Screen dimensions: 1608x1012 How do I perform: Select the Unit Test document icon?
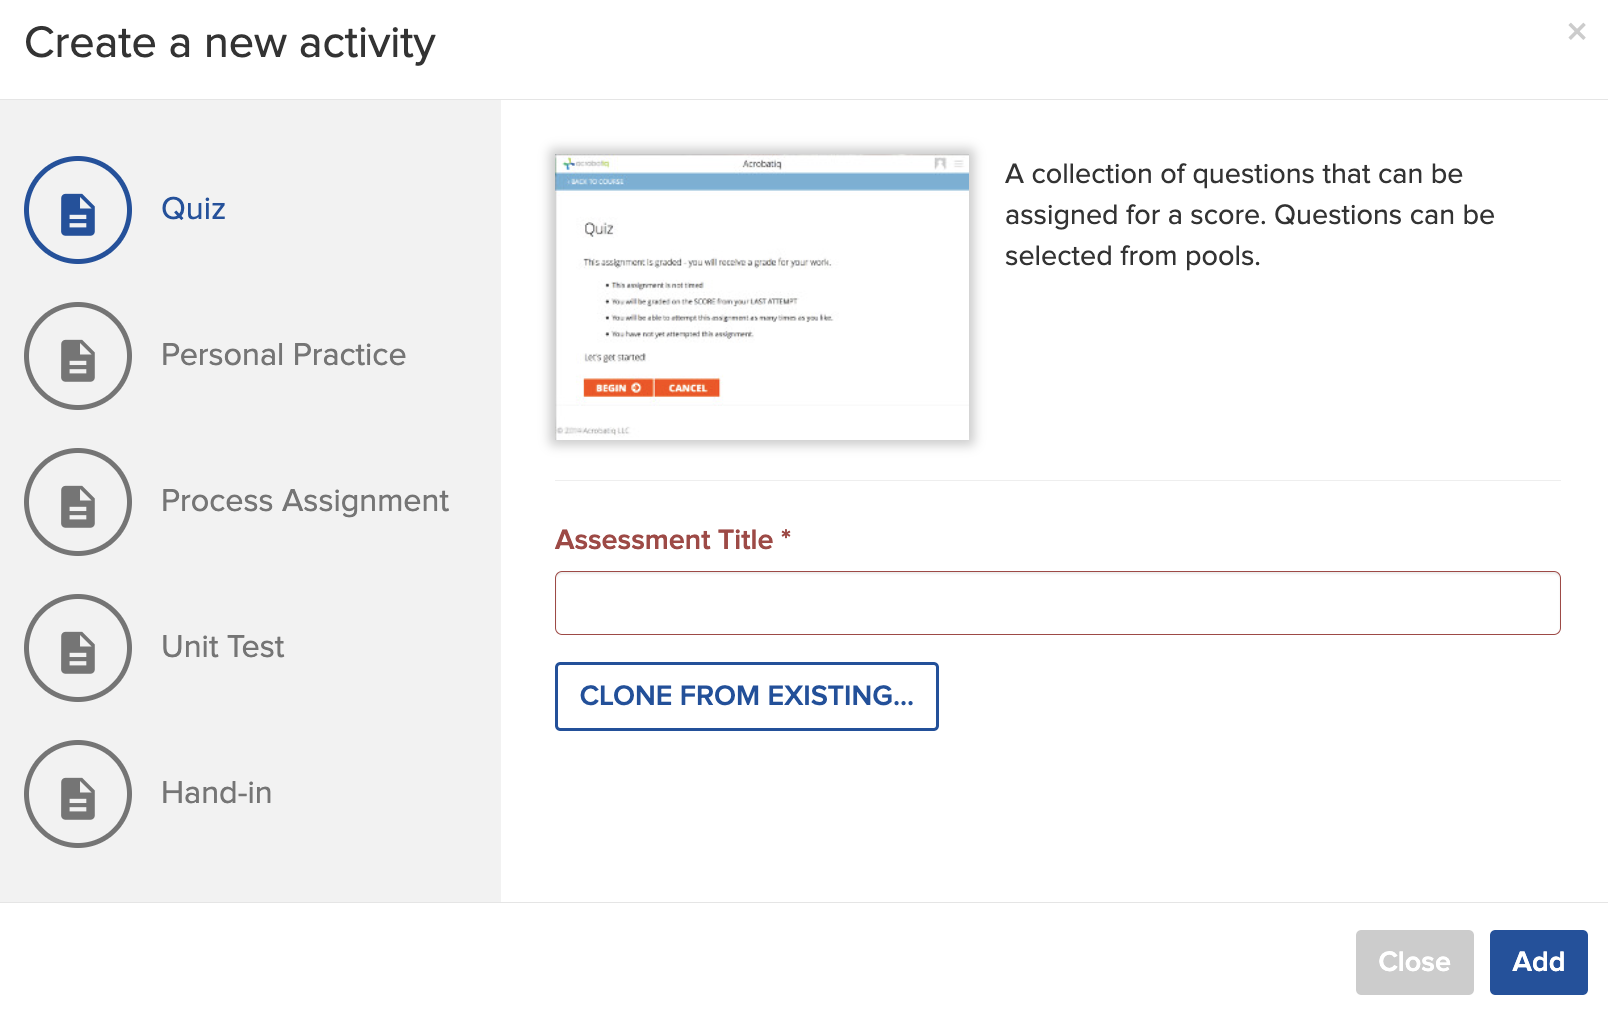pyautogui.click(x=78, y=648)
